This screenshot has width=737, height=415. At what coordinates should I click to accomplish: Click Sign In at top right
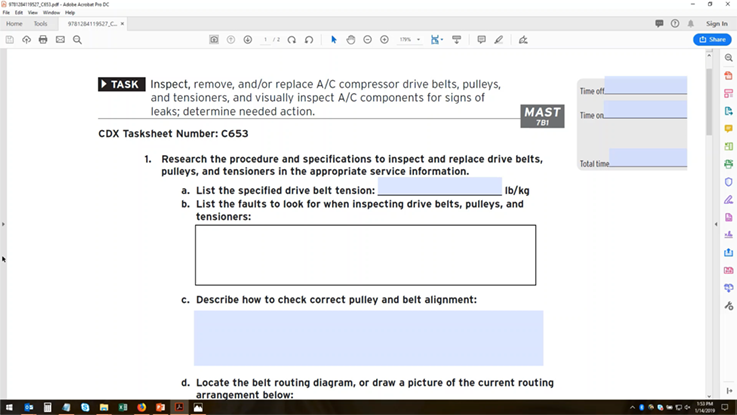coord(716,23)
